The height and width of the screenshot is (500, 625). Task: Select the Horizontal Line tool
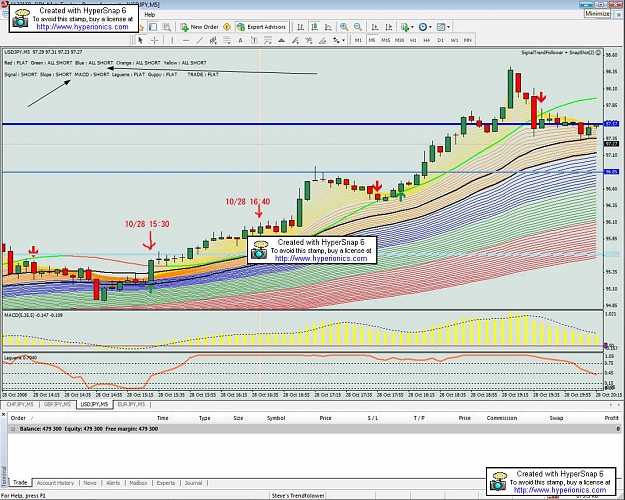pos(186,40)
